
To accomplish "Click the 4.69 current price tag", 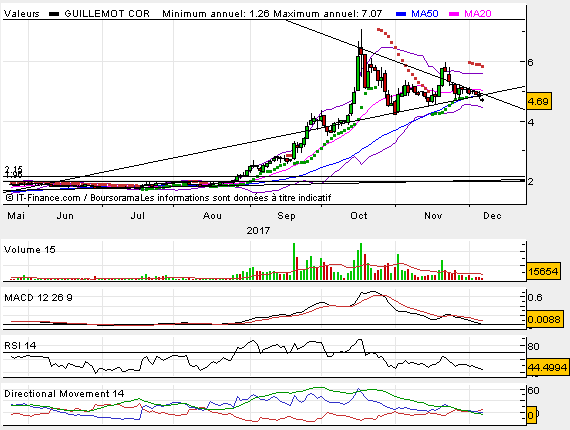I will [539, 101].
